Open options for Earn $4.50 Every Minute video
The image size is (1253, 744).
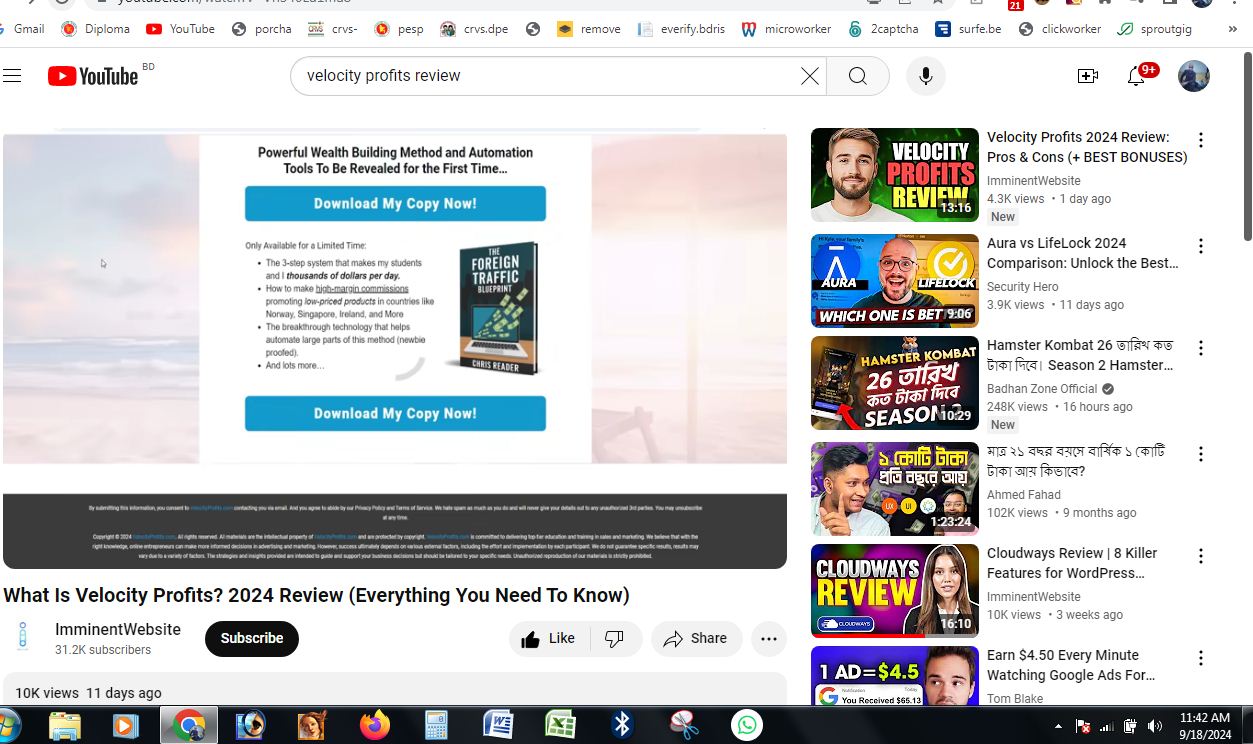(x=1201, y=658)
